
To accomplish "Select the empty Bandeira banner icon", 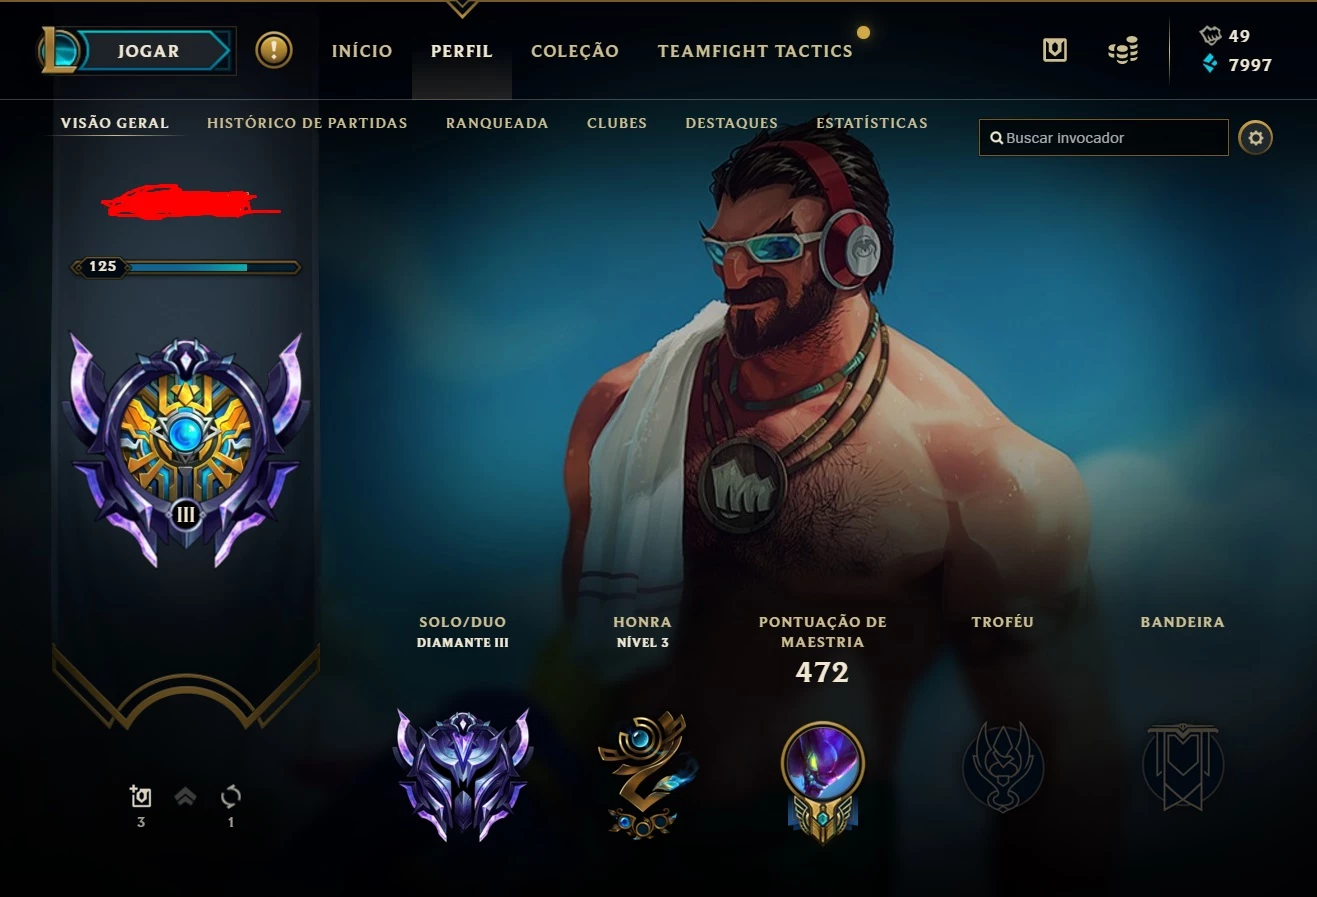I will (1183, 767).
